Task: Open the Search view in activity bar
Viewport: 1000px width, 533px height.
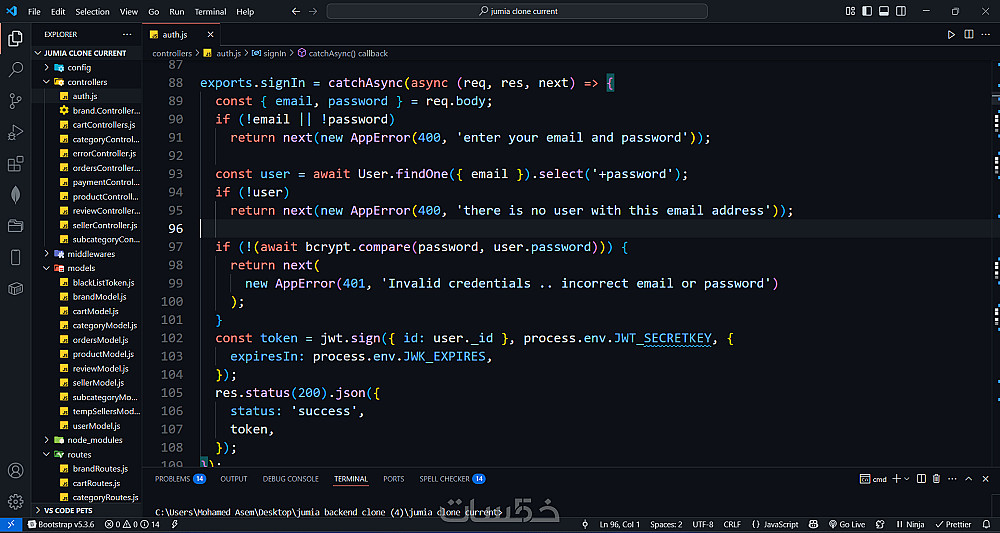Action: (15, 69)
